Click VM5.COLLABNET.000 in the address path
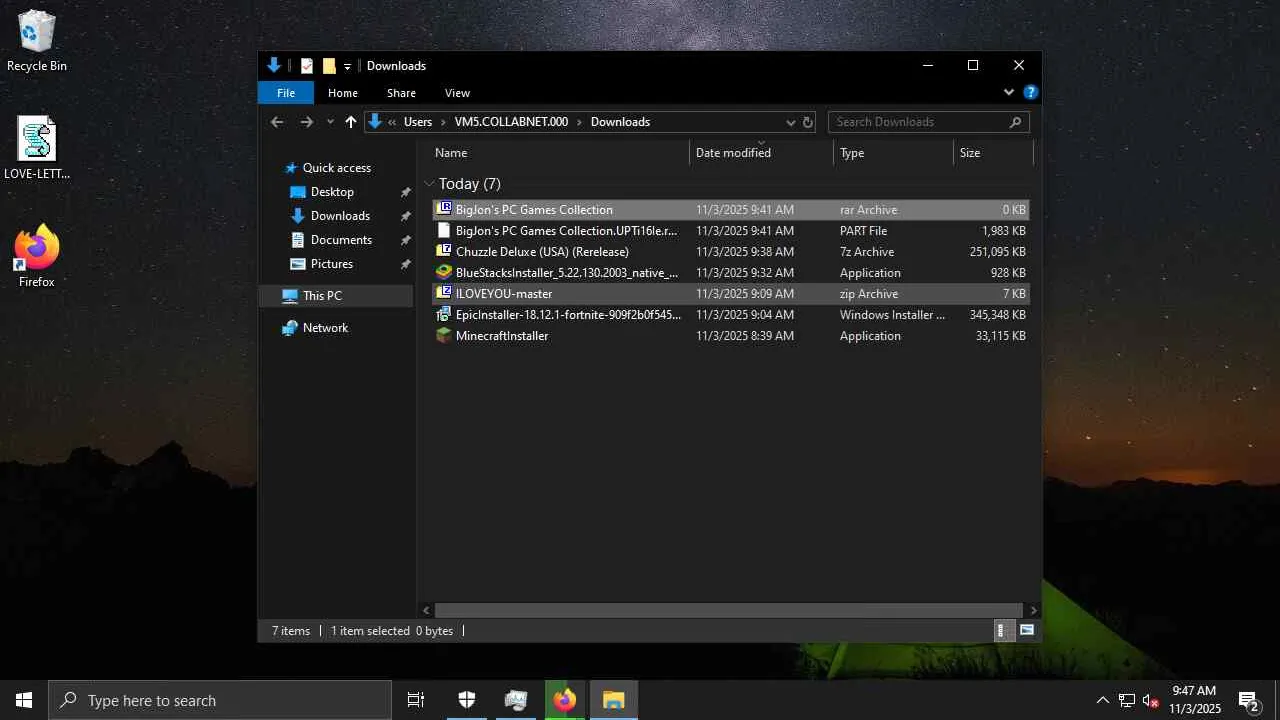The height and width of the screenshot is (720, 1280). 511,122
